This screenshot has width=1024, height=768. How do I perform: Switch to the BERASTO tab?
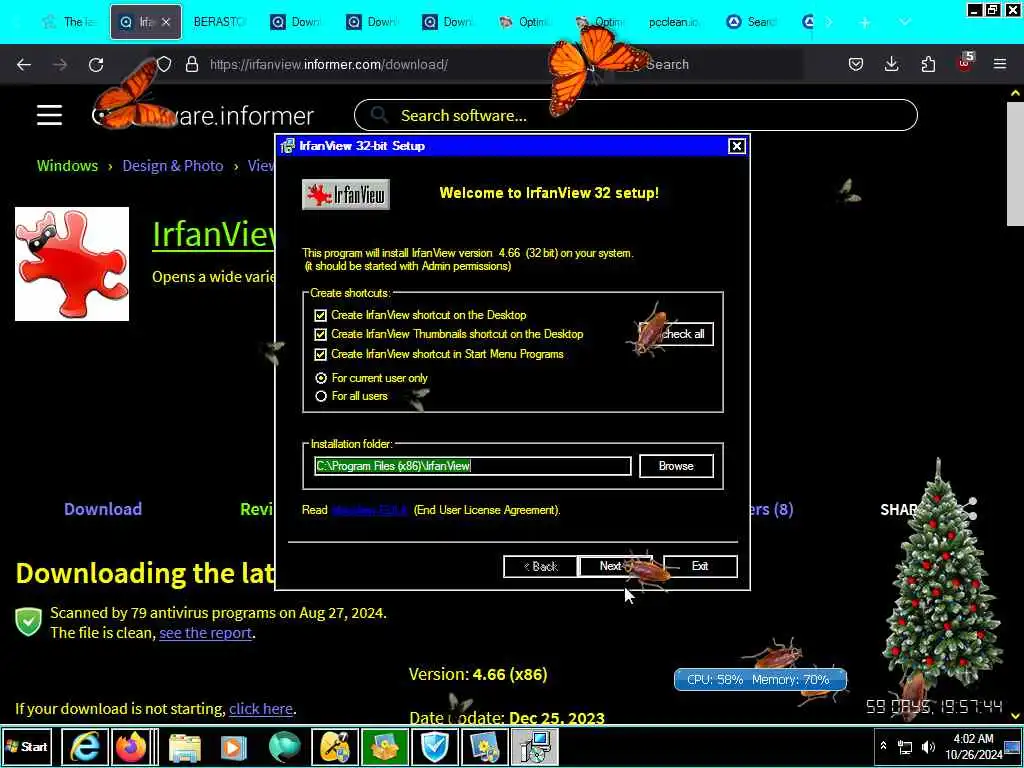[x=219, y=22]
